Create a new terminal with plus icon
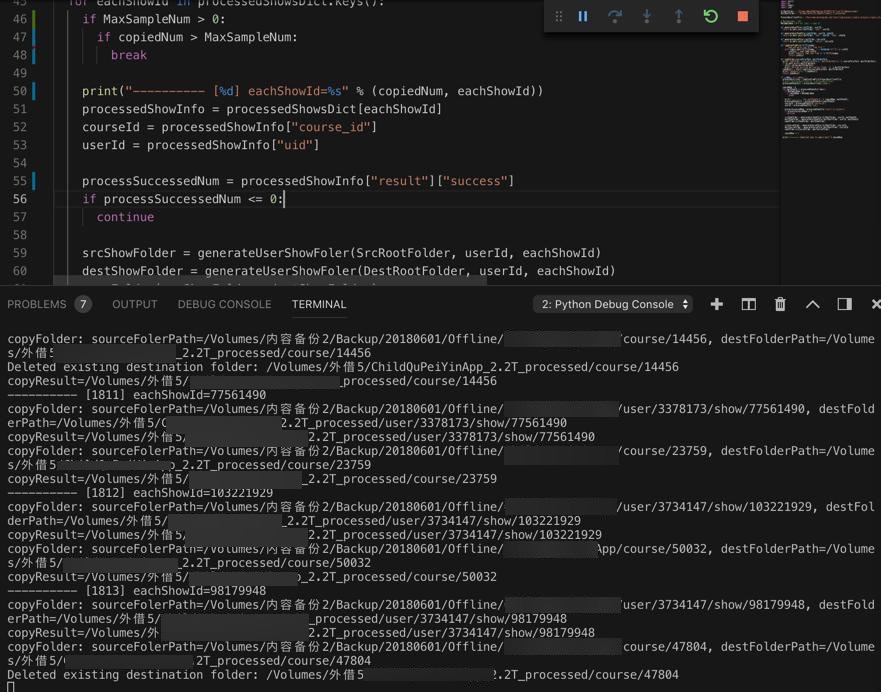Viewport: 881px width, 692px height. click(x=716, y=304)
